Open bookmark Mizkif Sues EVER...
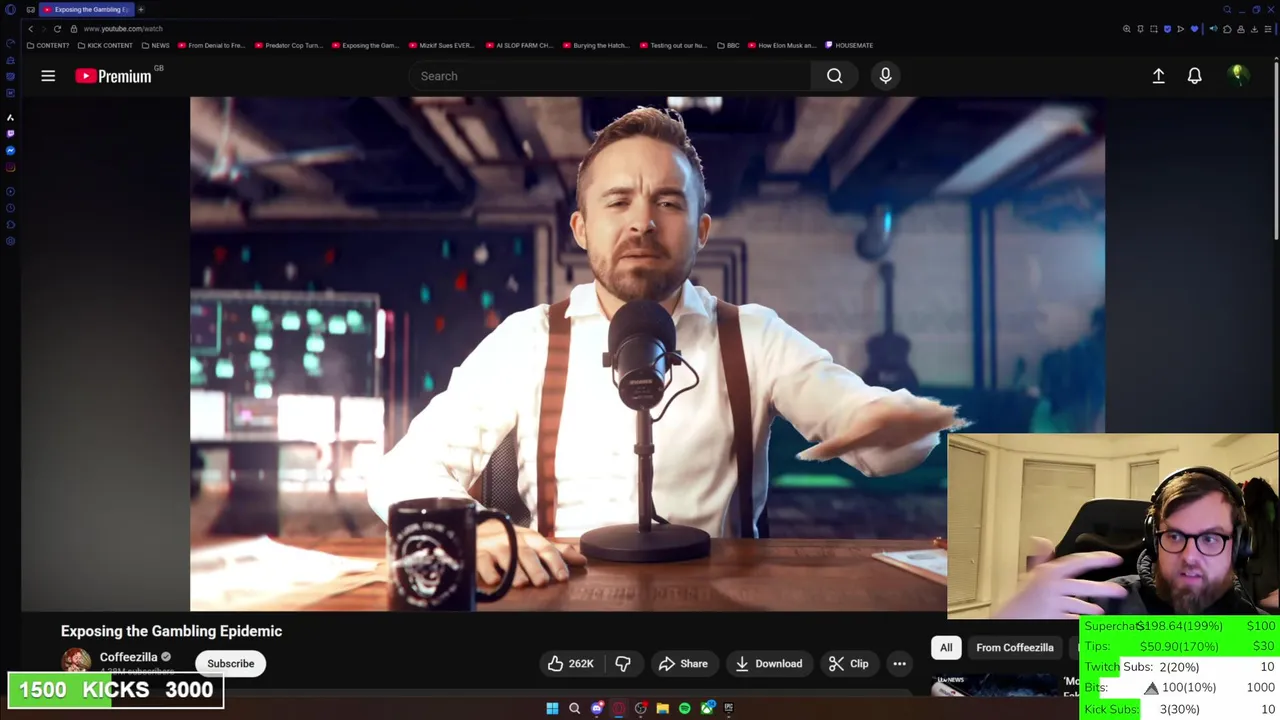Viewport: 1280px width, 720px height. (x=441, y=45)
